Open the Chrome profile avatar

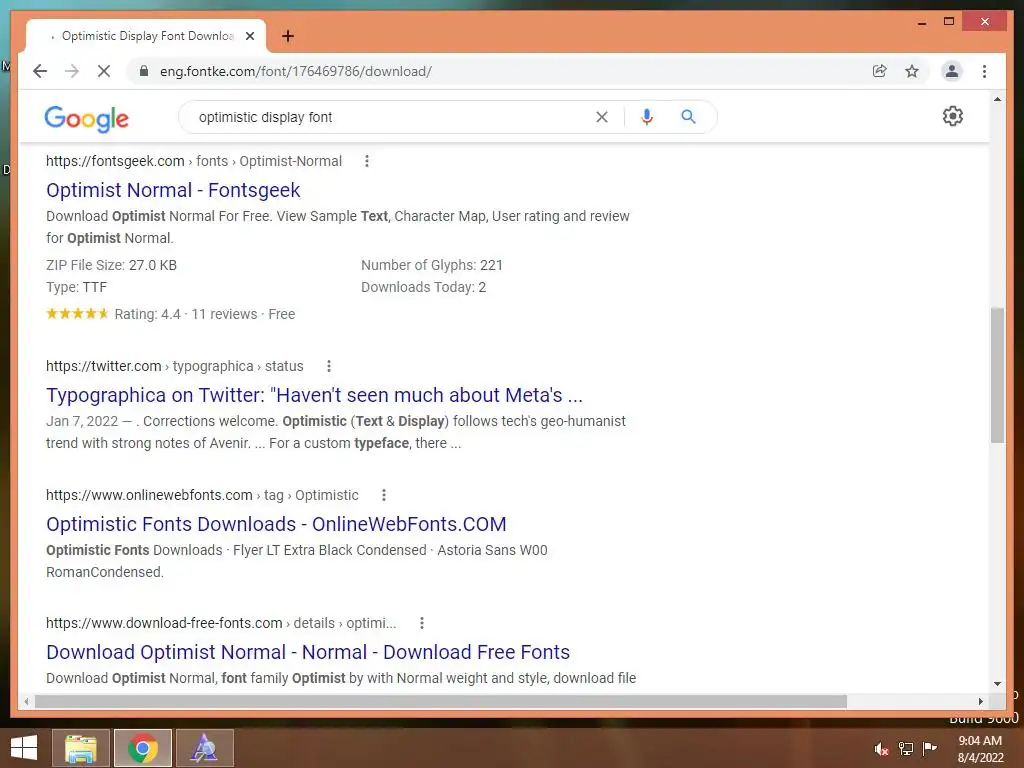click(952, 71)
